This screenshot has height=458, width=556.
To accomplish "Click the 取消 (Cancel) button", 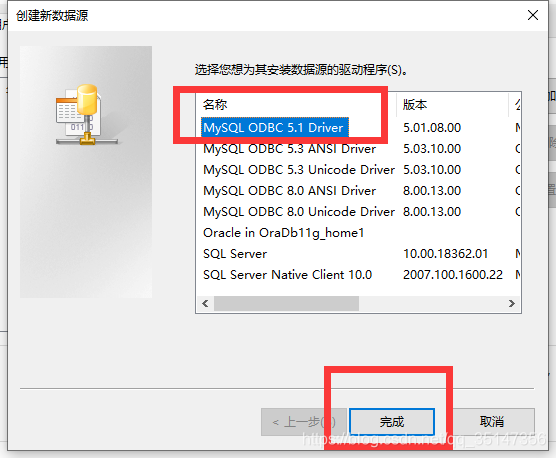I will 492,421.
